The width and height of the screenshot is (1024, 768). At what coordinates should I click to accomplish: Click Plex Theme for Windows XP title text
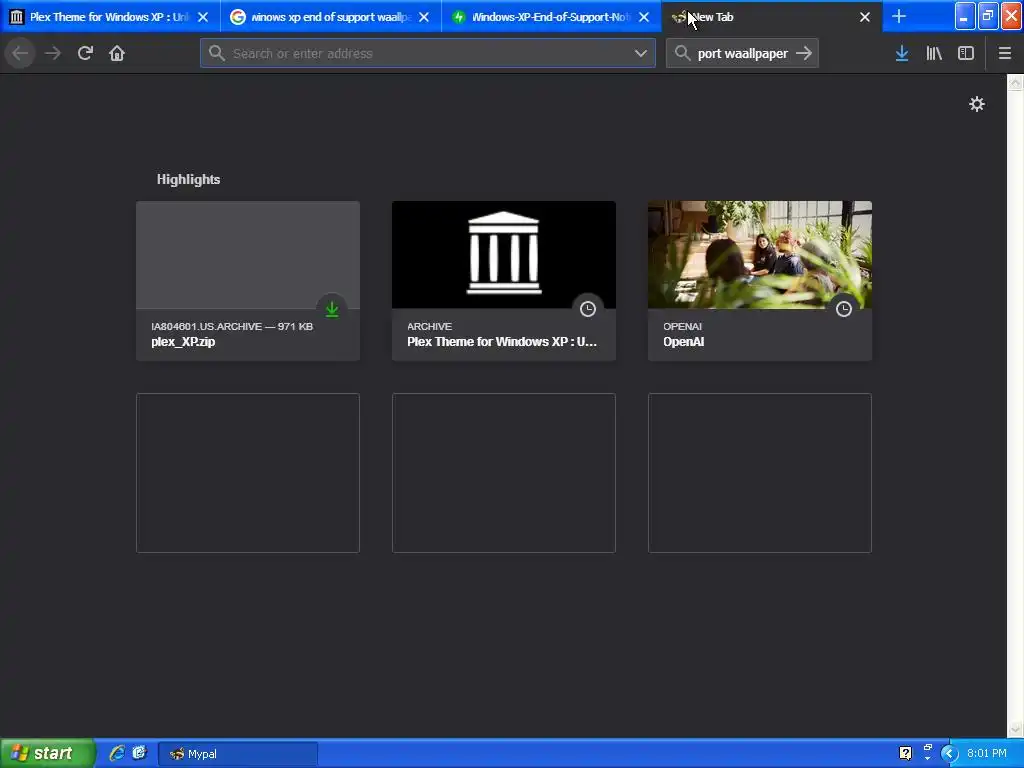[502, 342]
